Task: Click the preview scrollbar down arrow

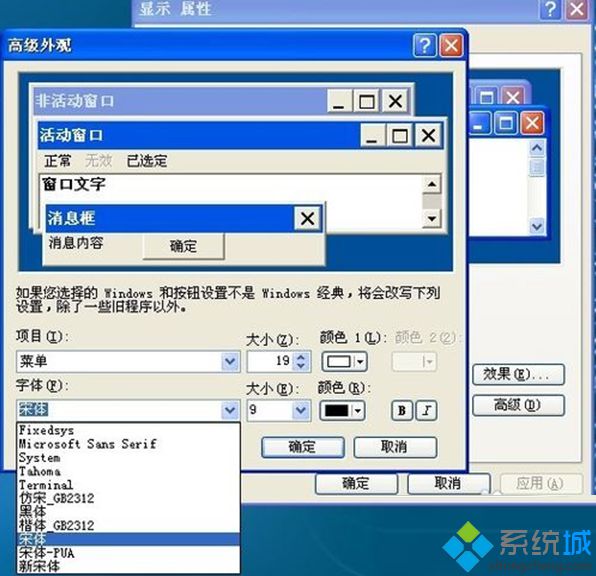Action: point(432,219)
